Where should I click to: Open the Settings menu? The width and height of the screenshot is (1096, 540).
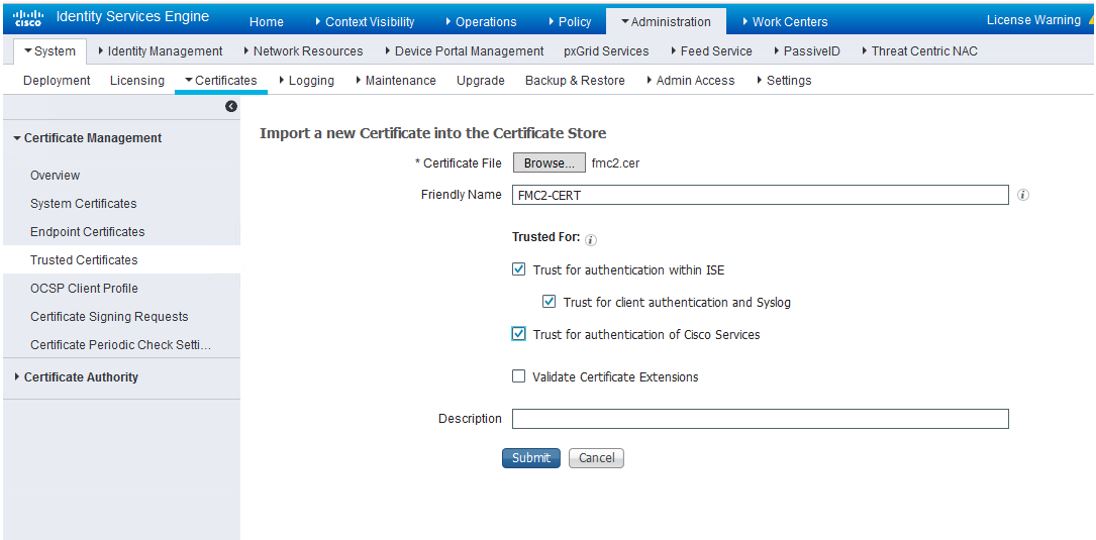(x=784, y=80)
